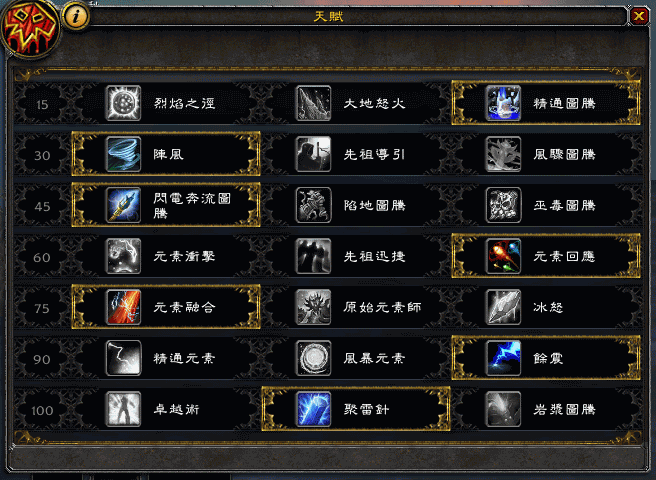This screenshot has height=480, width=656.
Task: Click the 閃電奔流圖騰 talent label
Action: click(x=192, y=205)
